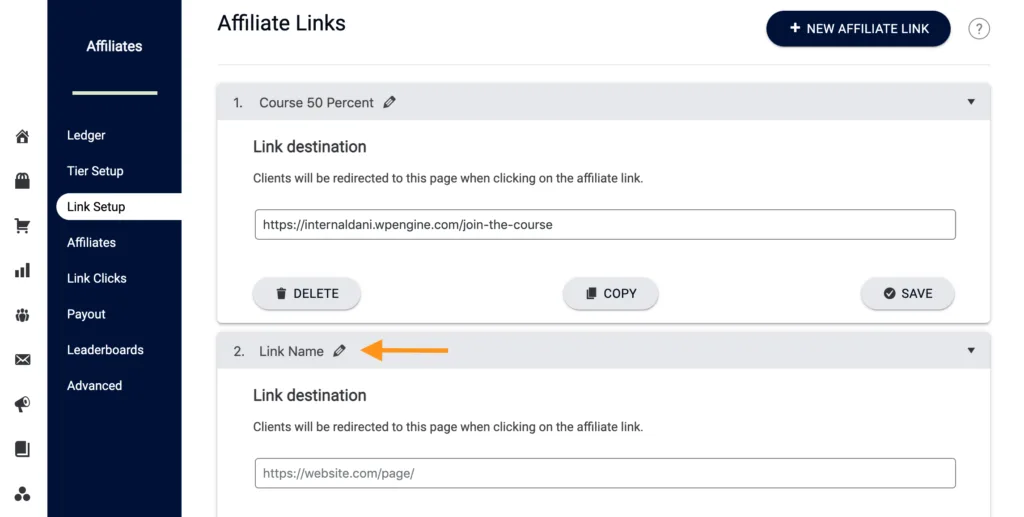Open Advanced menu item
The height and width of the screenshot is (517, 1024).
(x=95, y=386)
